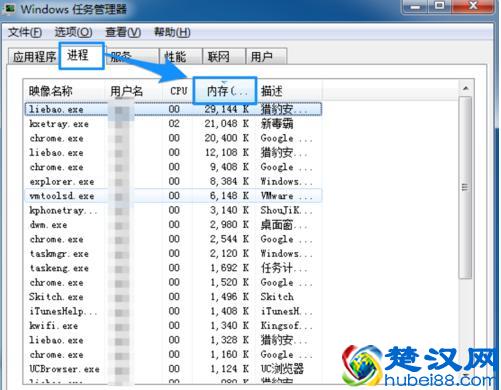Click the Kingsof description cell
The width and height of the screenshot is (501, 390).
click(x=287, y=326)
